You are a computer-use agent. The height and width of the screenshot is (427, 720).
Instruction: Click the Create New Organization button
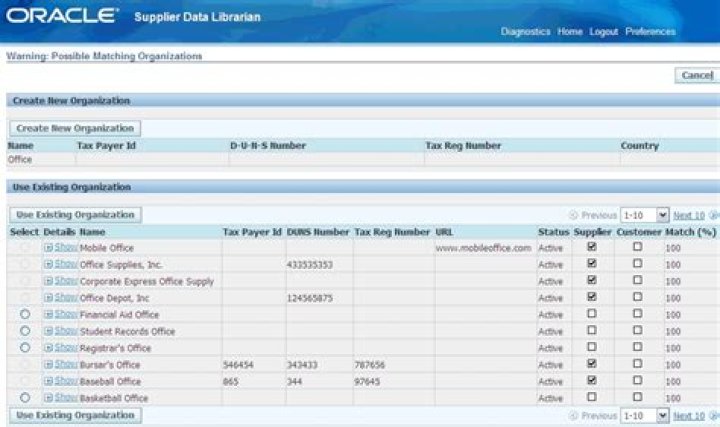click(75, 128)
